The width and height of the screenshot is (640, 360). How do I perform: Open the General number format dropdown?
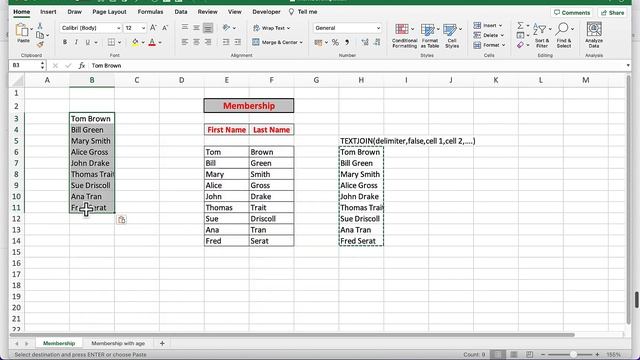378,28
